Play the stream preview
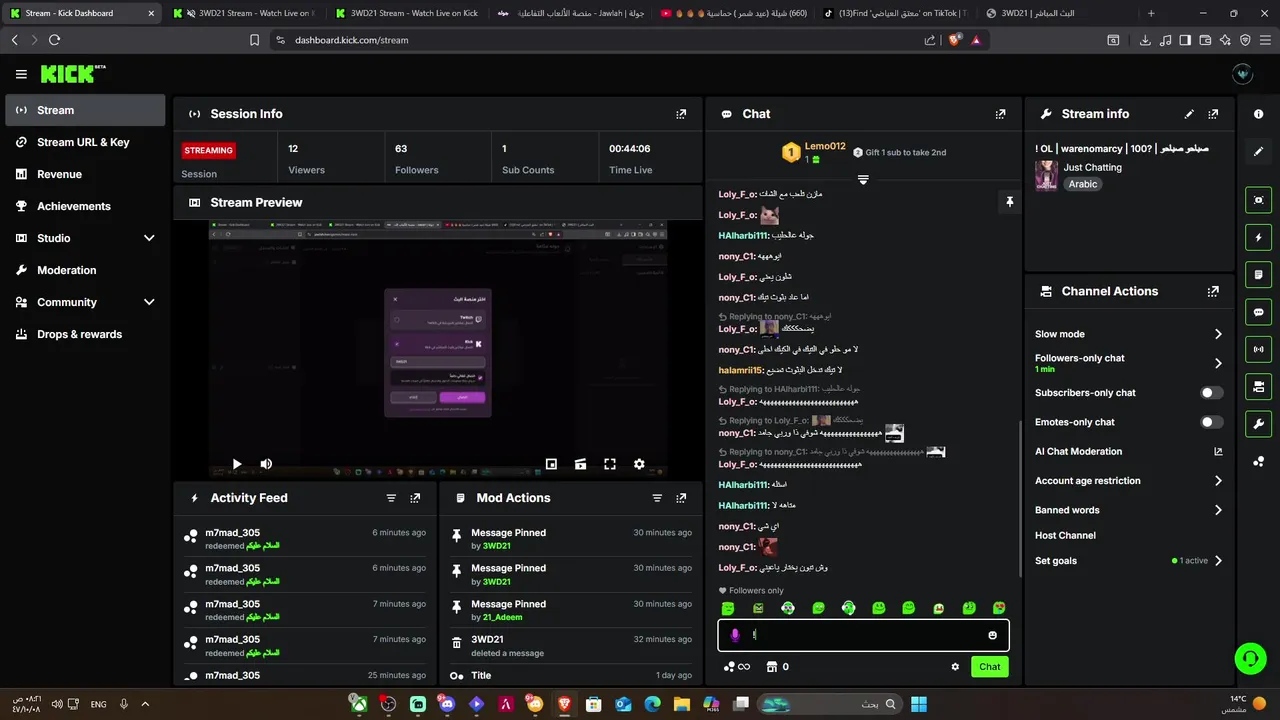This screenshot has height=720, width=1280. pyautogui.click(x=237, y=464)
